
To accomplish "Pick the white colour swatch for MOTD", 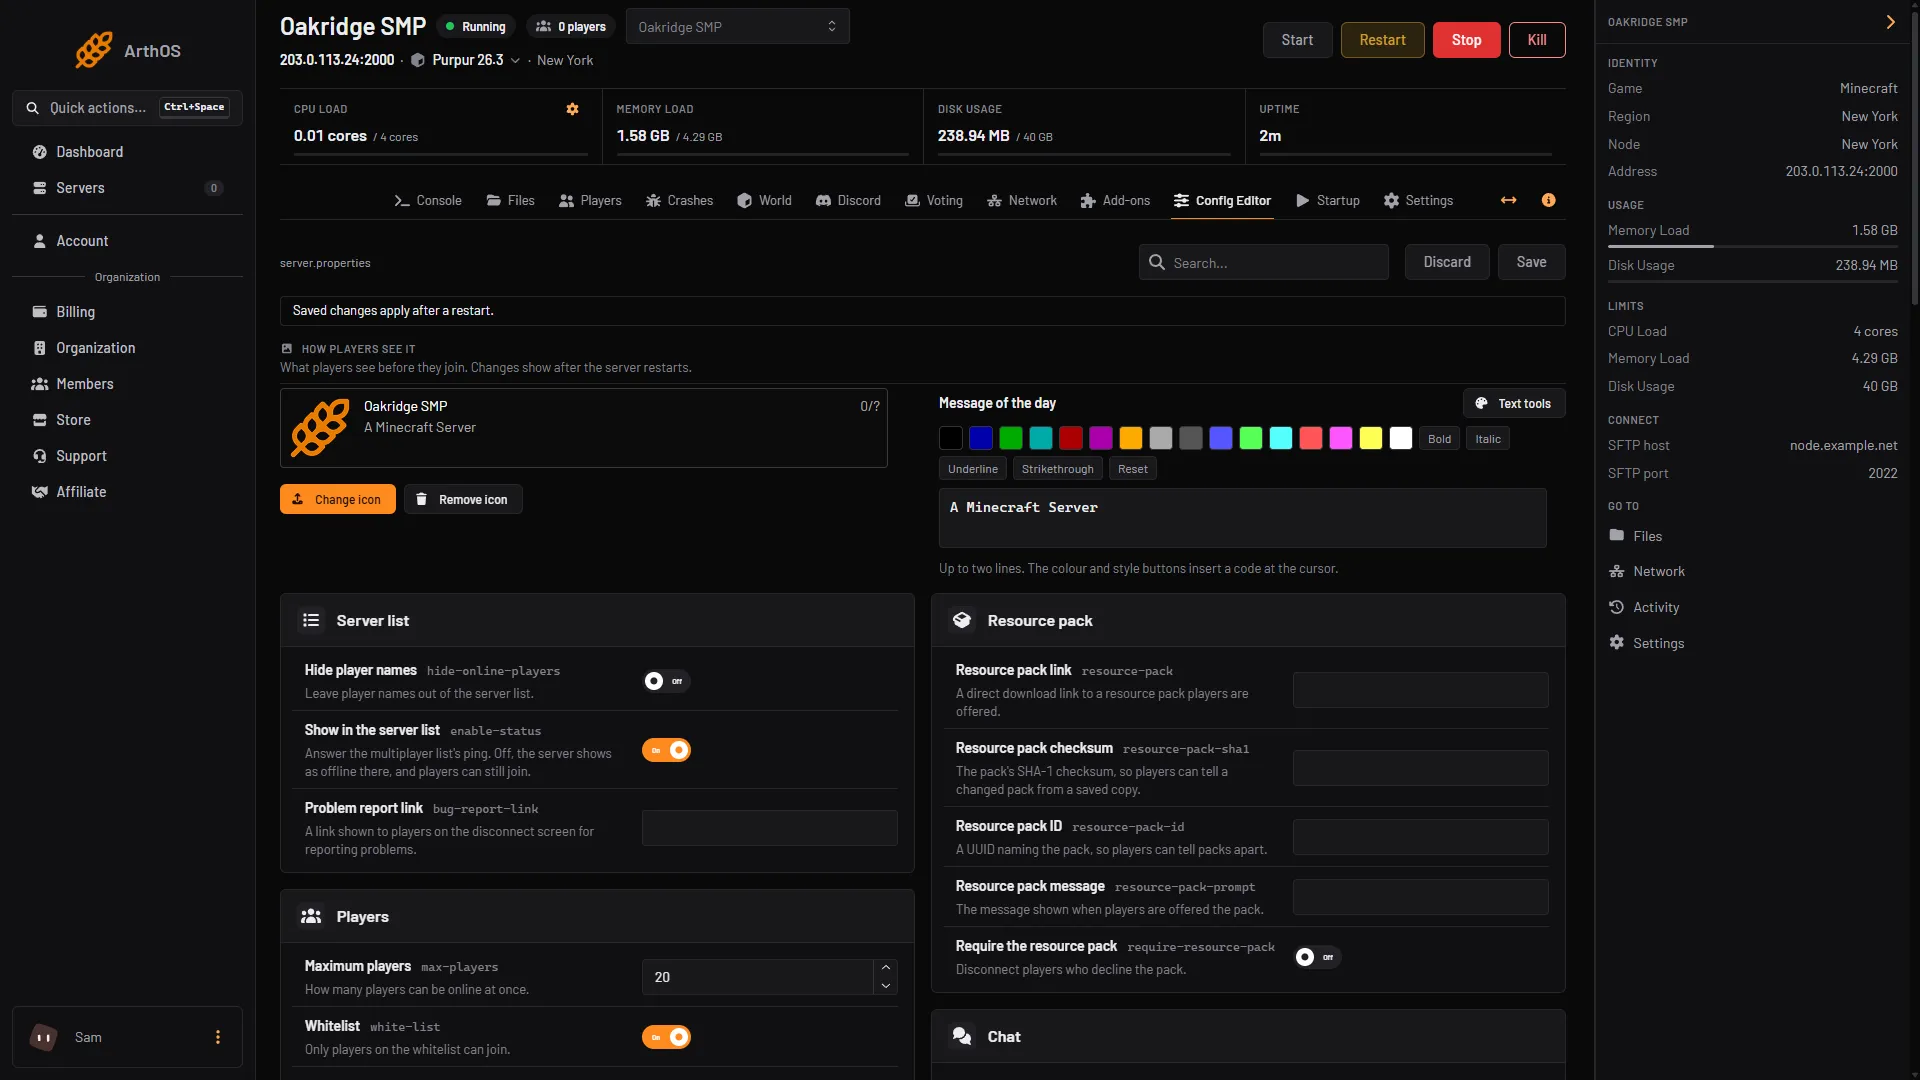I will pyautogui.click(x=1401, y=438).
